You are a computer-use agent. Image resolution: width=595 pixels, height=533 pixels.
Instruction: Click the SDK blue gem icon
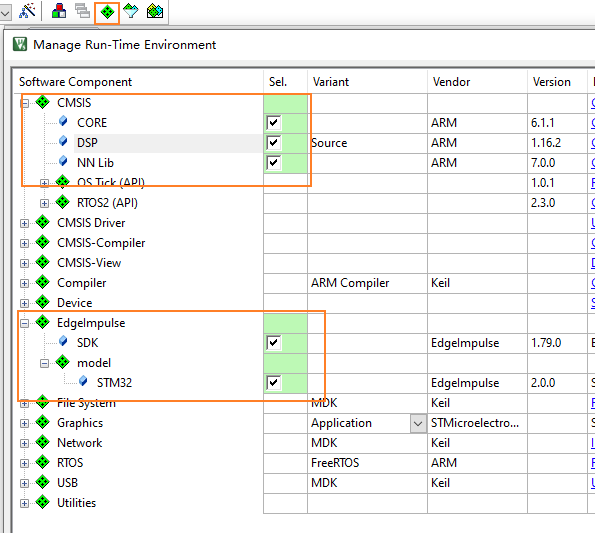(x=63, y=341)
